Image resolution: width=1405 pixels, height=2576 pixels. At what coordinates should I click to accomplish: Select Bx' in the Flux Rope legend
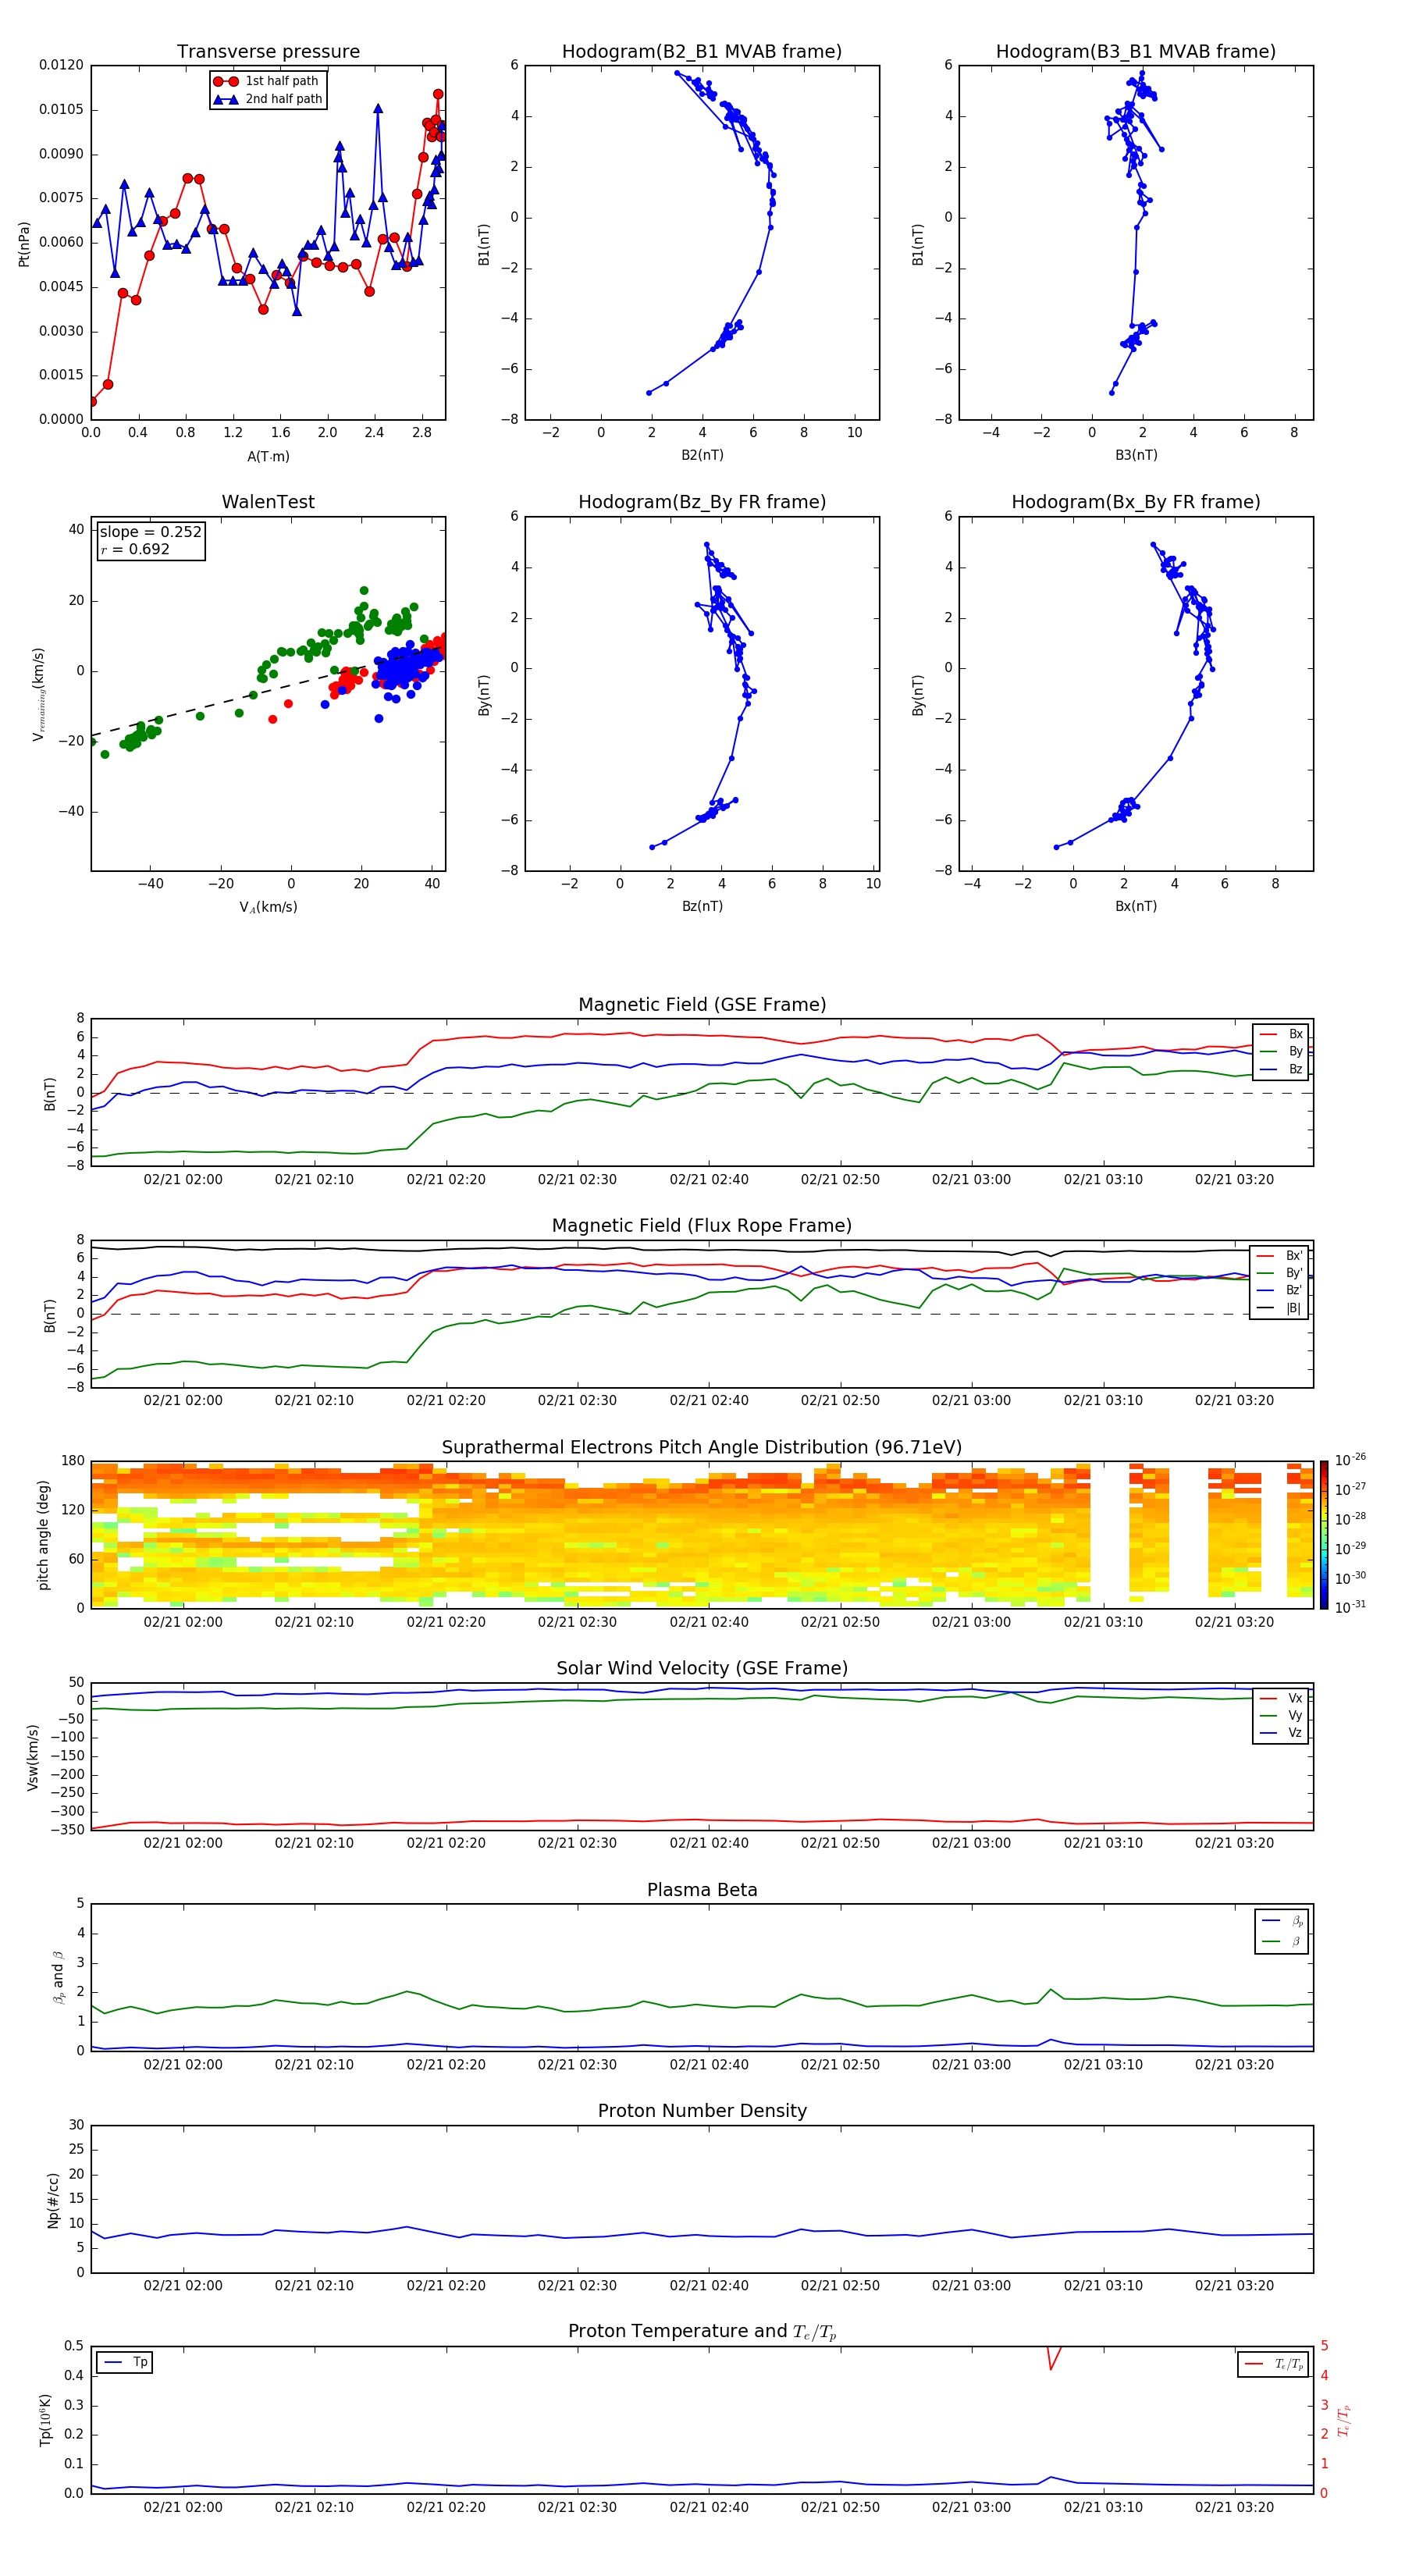coord(1280,1256)
